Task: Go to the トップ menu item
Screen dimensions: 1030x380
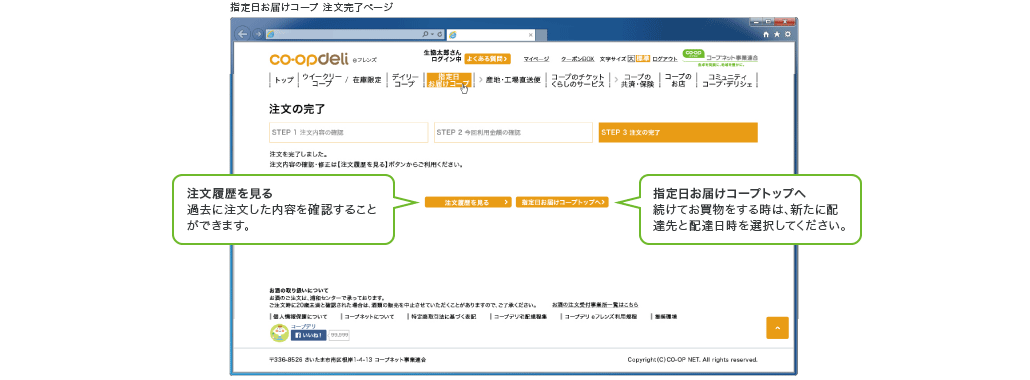Action: coord(284,80)
